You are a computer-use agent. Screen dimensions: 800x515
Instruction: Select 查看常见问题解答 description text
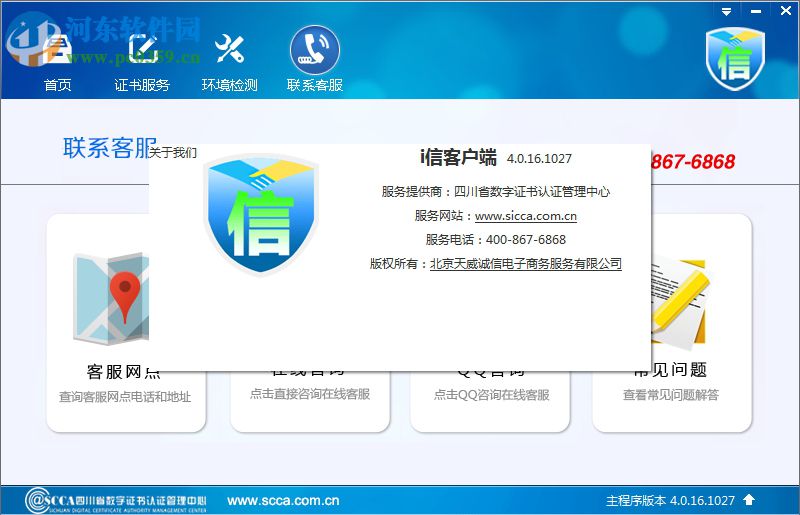[x=670, y=395]
